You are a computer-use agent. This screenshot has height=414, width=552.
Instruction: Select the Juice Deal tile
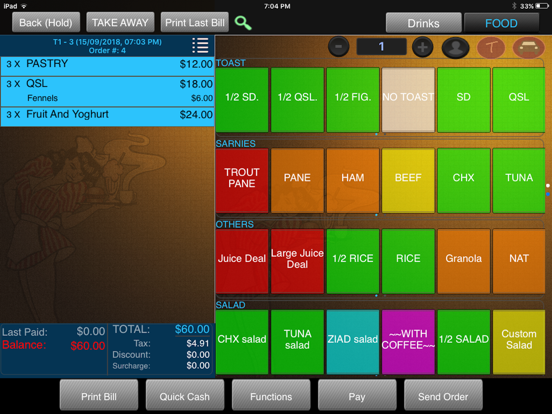[242, 261]
